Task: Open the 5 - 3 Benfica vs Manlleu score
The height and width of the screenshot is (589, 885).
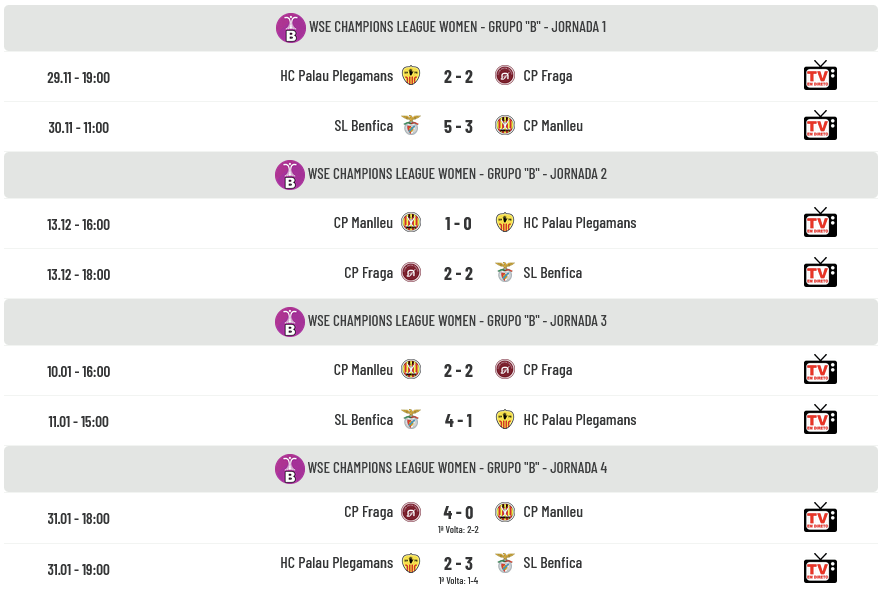Action: (x=458, y=126)
